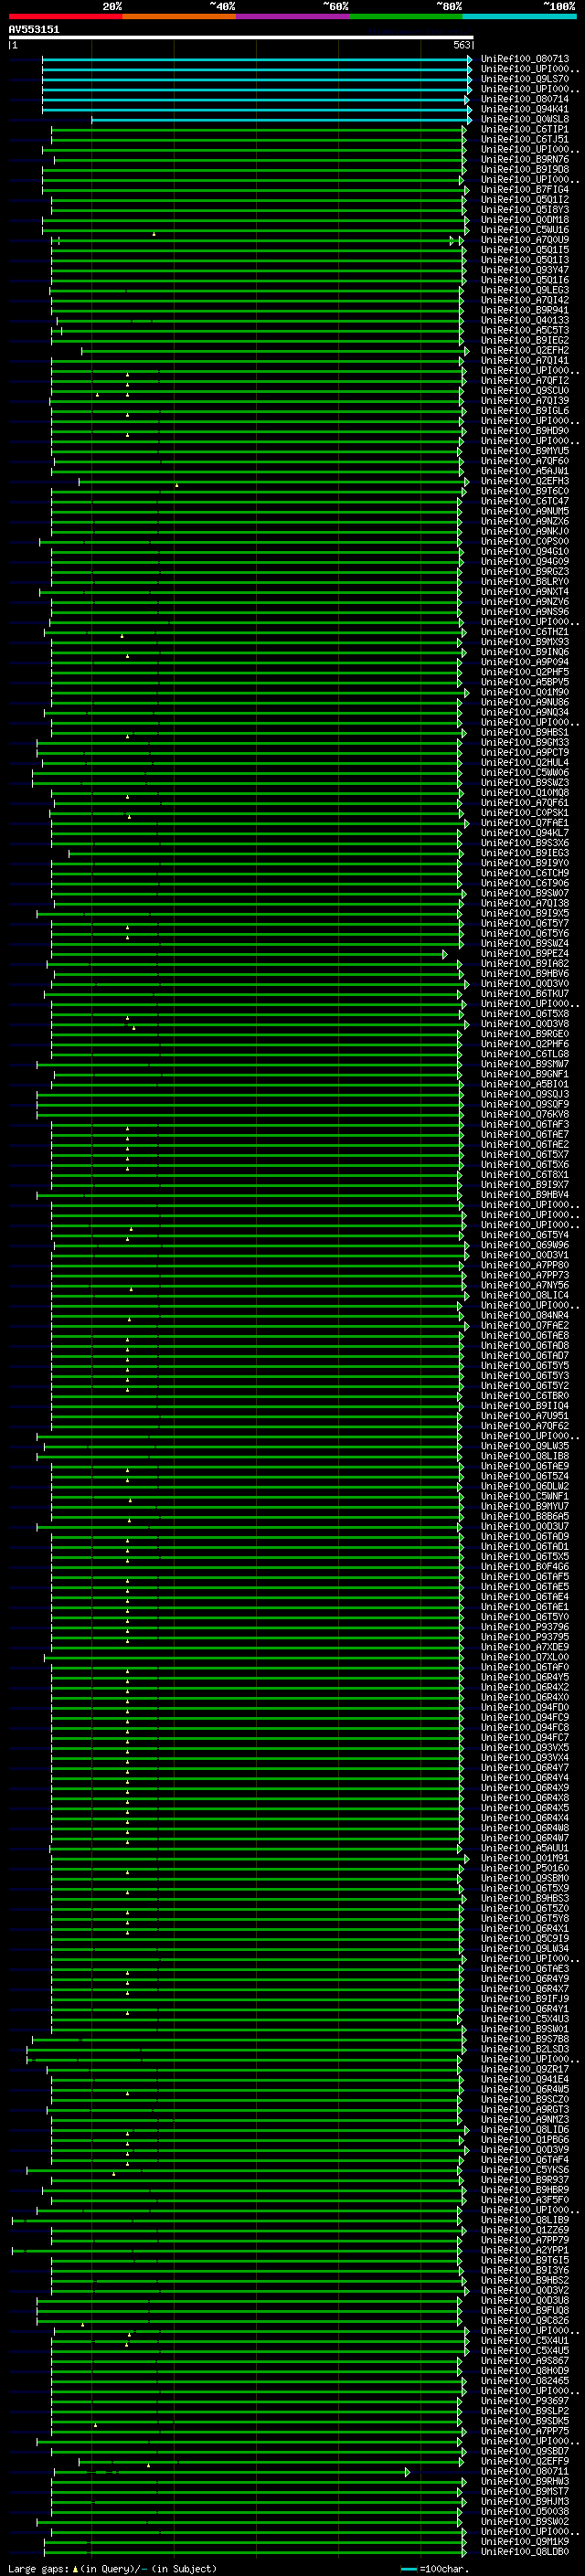Image resolution: width=585 pixels, height=2576 pixels.
Task: Click the cyan alignment bar for UniRef100_Q0WSL8
Action: point(282,120)
